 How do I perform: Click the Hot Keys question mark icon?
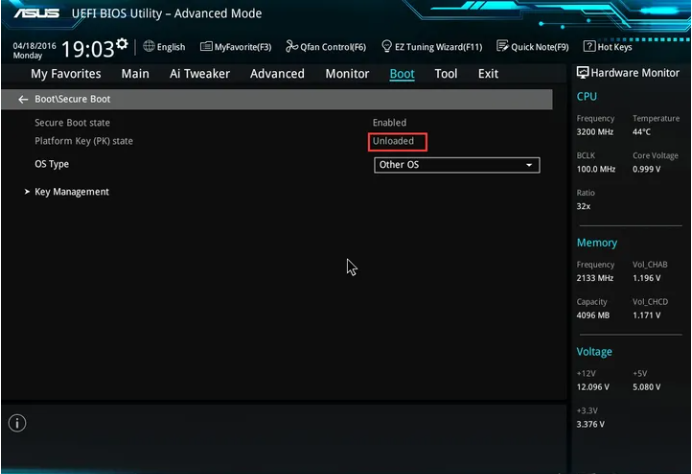click(589, 46)
